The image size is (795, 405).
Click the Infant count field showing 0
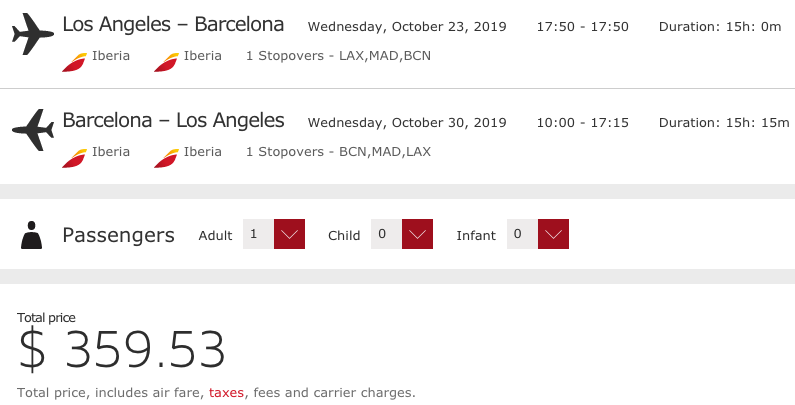click(522, 234)
